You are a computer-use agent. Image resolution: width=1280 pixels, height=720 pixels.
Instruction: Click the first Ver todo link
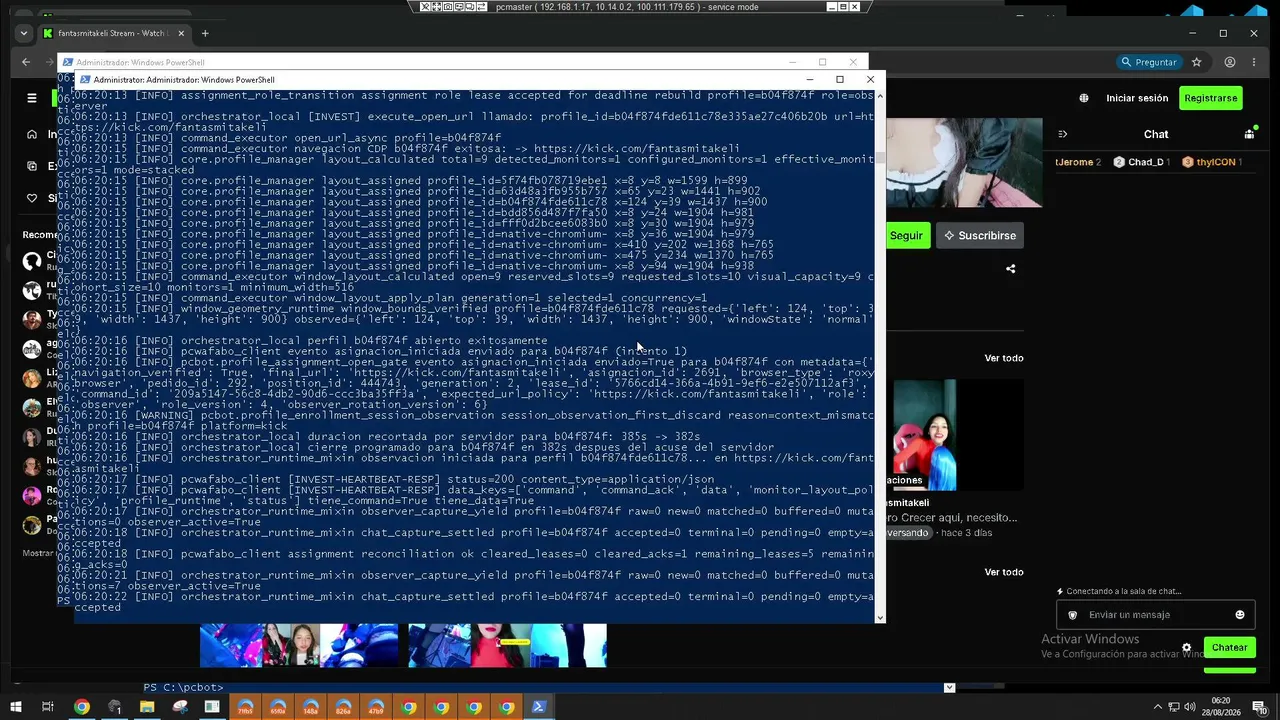coord(1004,358)
